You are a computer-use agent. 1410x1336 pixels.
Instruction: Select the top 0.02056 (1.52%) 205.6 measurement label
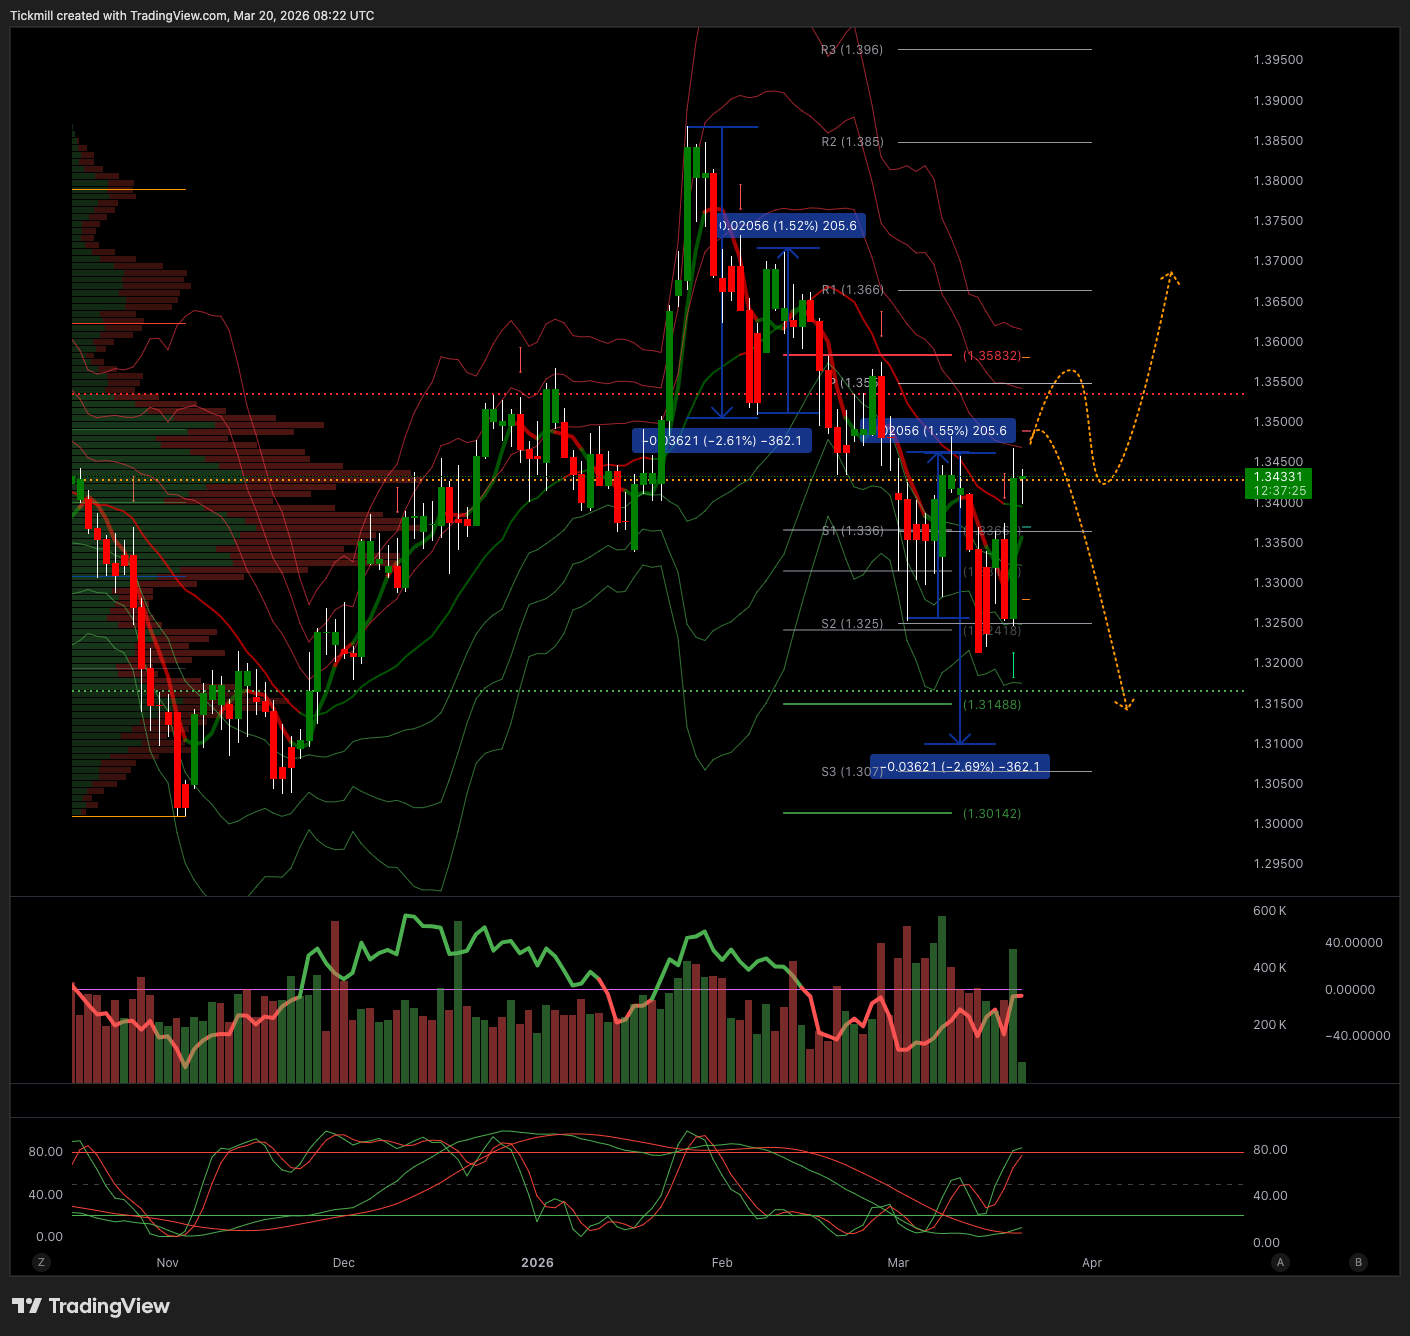click(x=789, y=226)
